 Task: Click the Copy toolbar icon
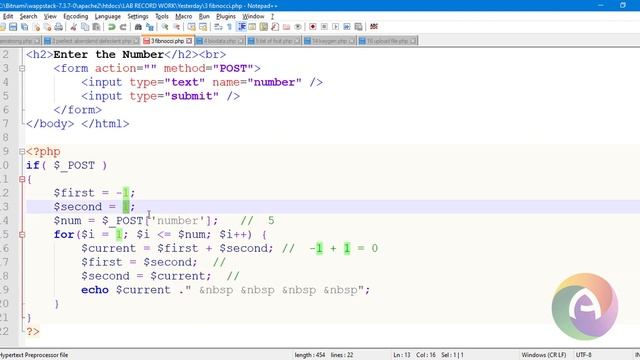(85, 27)
